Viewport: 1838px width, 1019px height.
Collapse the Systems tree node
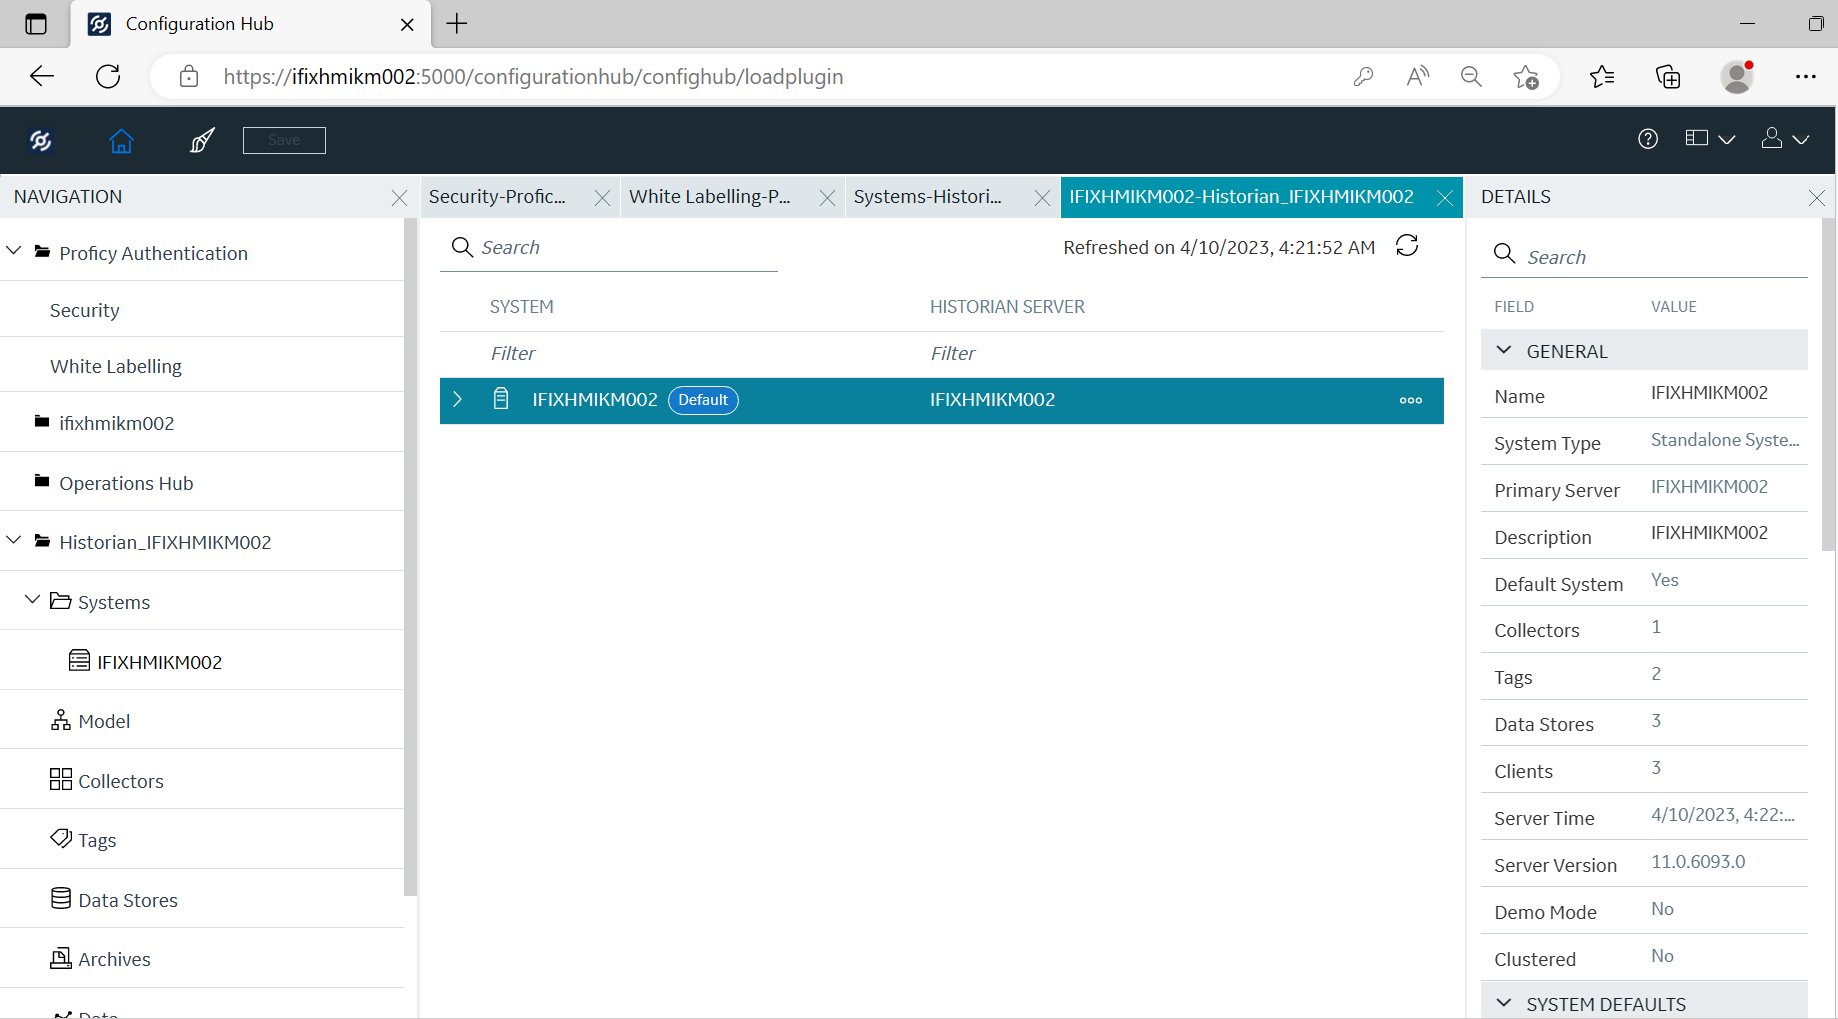[x=32, y=599]
